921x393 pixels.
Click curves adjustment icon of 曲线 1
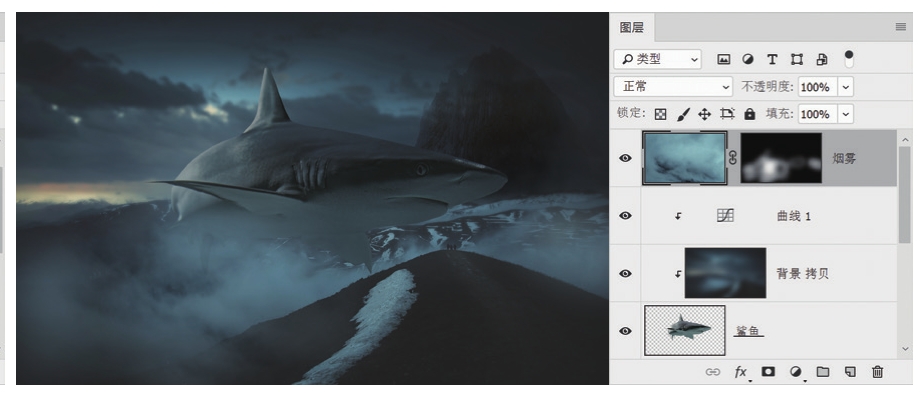coord(725,216)
